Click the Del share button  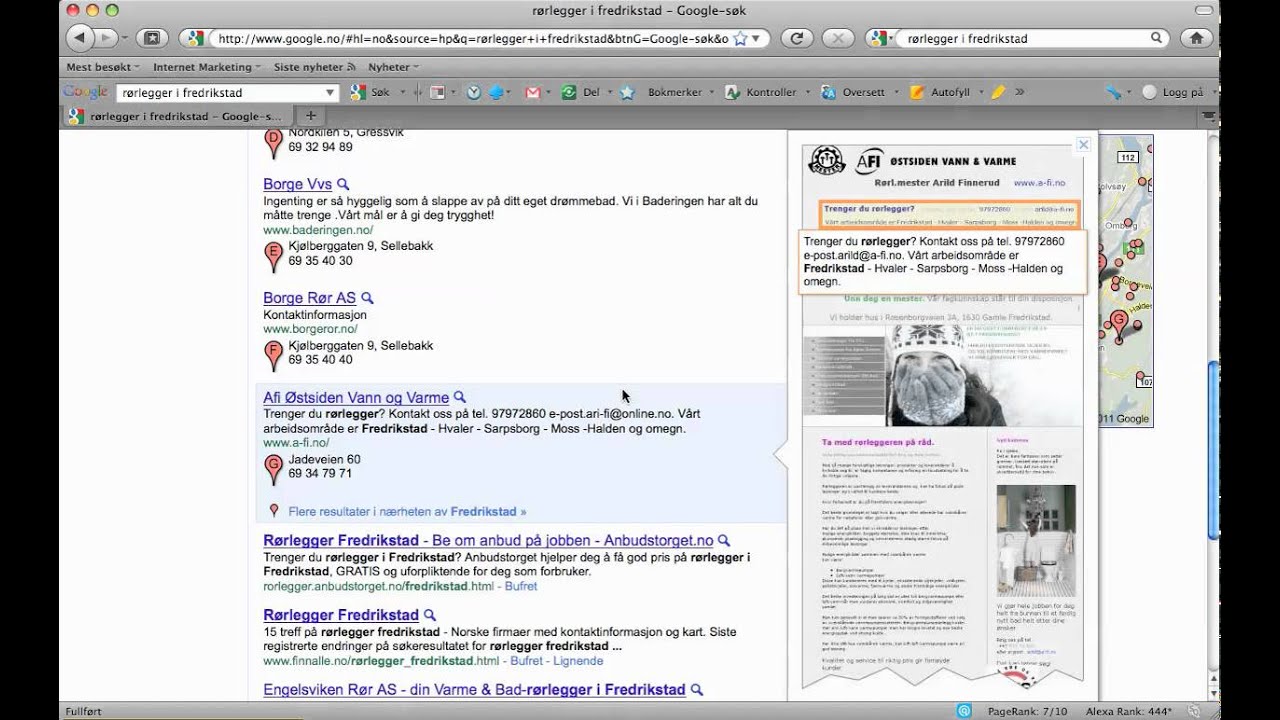[x=581, y=92]
